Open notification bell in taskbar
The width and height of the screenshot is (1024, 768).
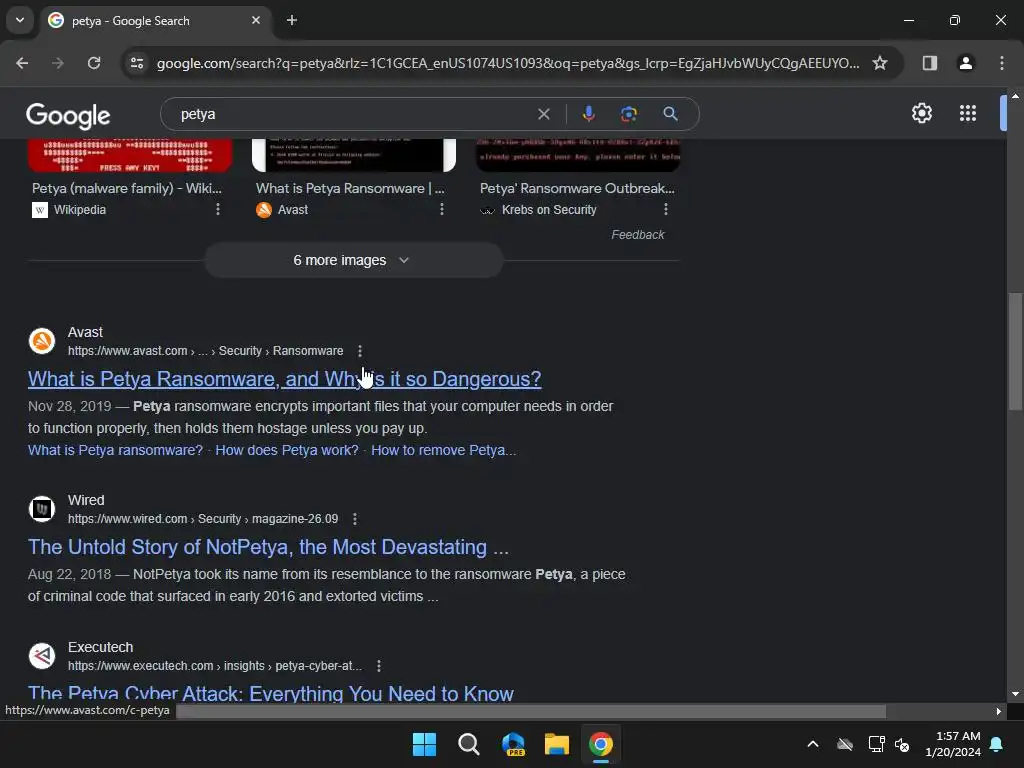pyautogui.click(x=997, y=744)
